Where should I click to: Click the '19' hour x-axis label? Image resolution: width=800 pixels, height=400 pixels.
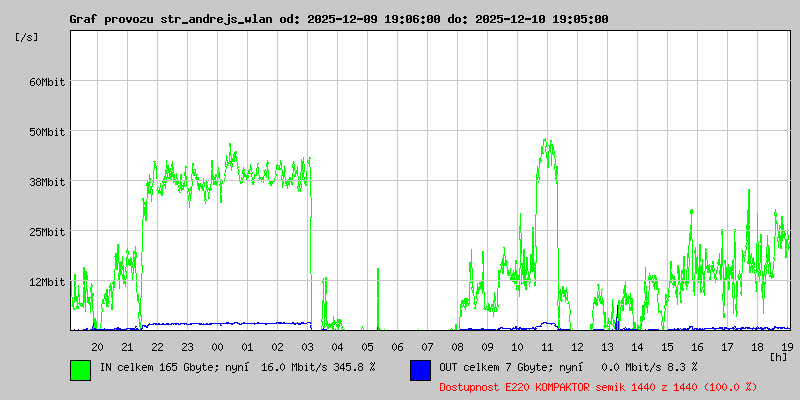(x=787, y=347)
